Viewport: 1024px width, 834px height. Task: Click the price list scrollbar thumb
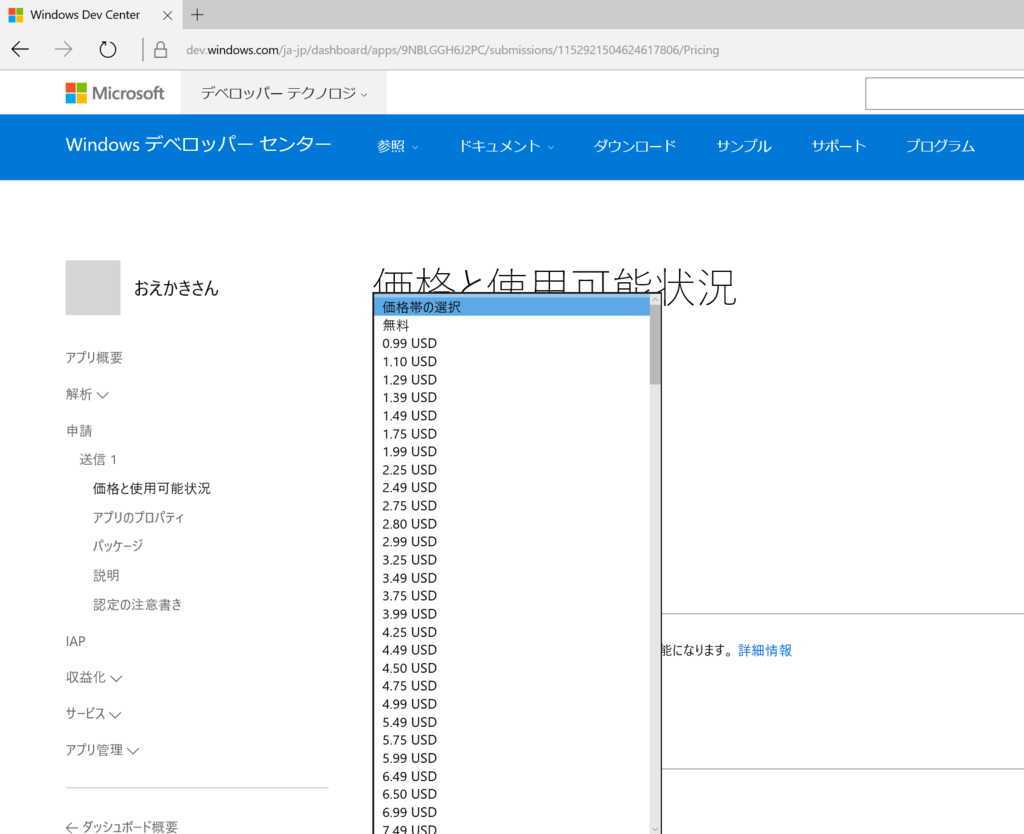pos(655,345)
